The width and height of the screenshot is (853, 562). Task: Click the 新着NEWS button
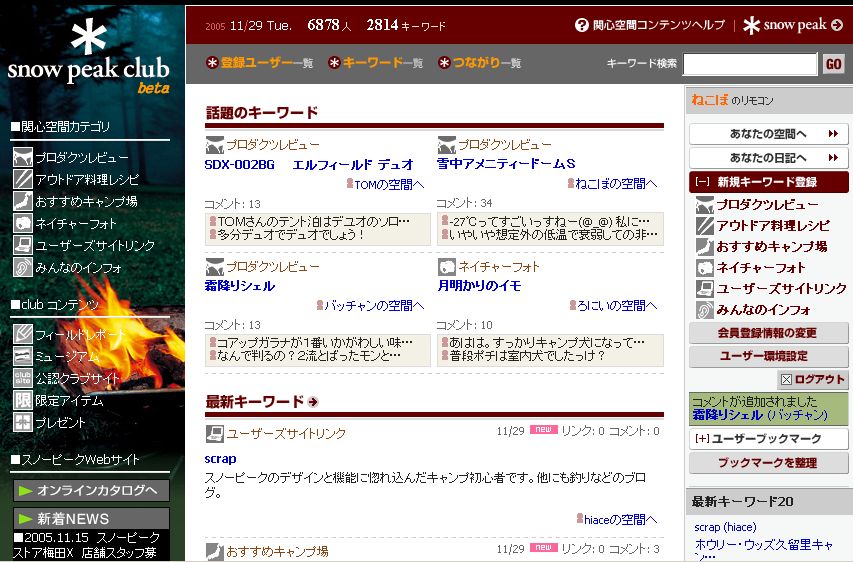[91, 518]
